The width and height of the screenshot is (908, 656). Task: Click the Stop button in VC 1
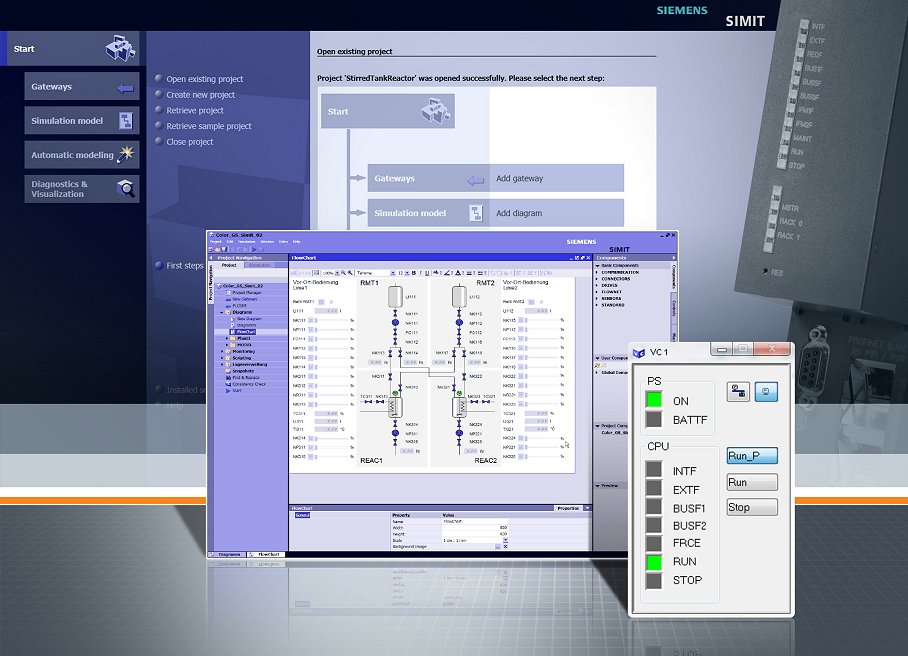(752, 507)
